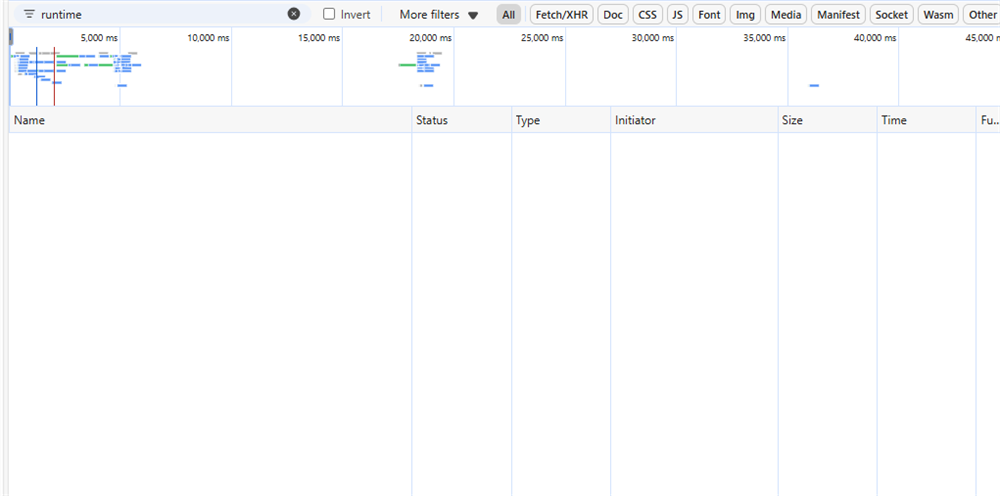Show only Wasm requests
The width and height of the screenshot is (1000, 496).
tap(938, 15)
